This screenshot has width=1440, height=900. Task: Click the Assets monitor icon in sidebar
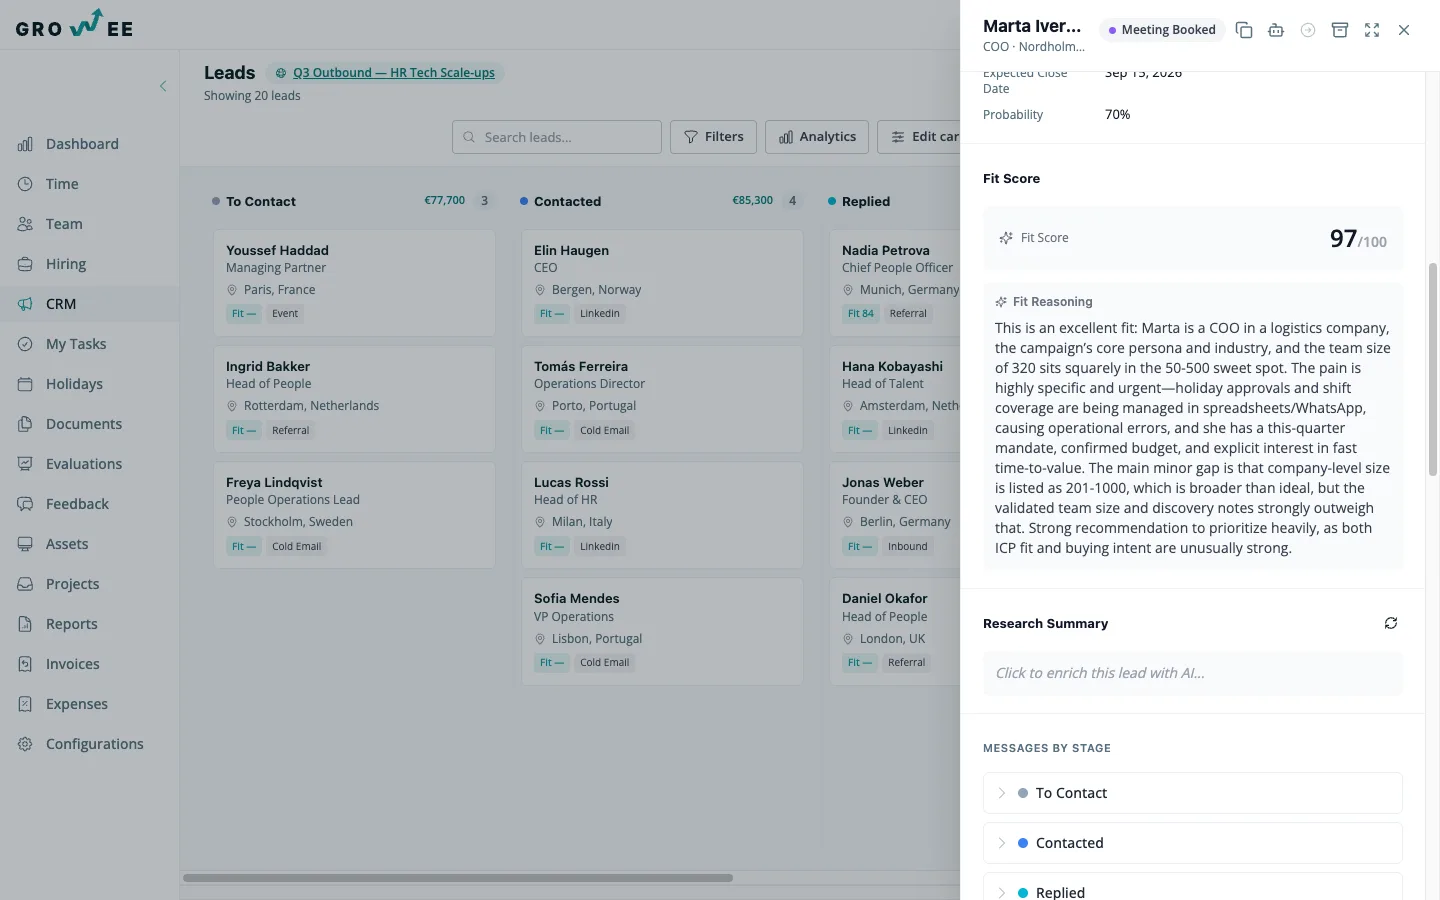tap(25, 544)
